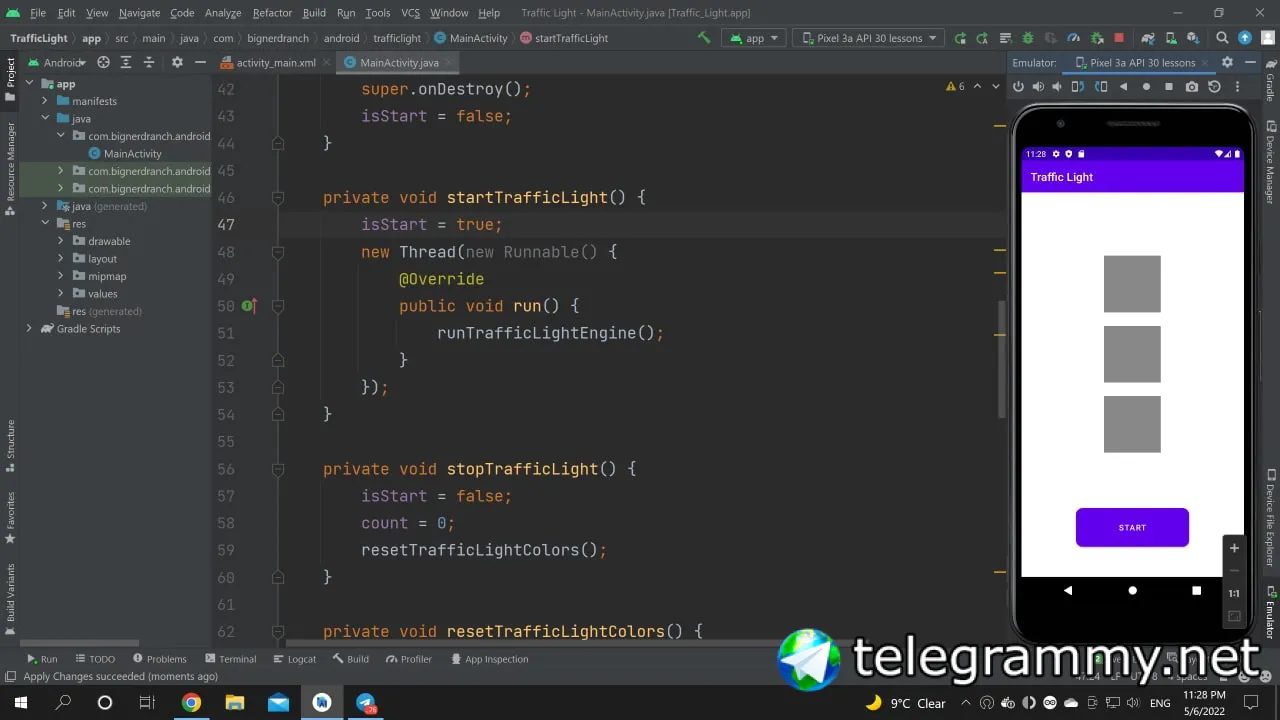Screen dimensions: 1280x720
Task: Expand the layout folder
Action: [x=61, y=259]
